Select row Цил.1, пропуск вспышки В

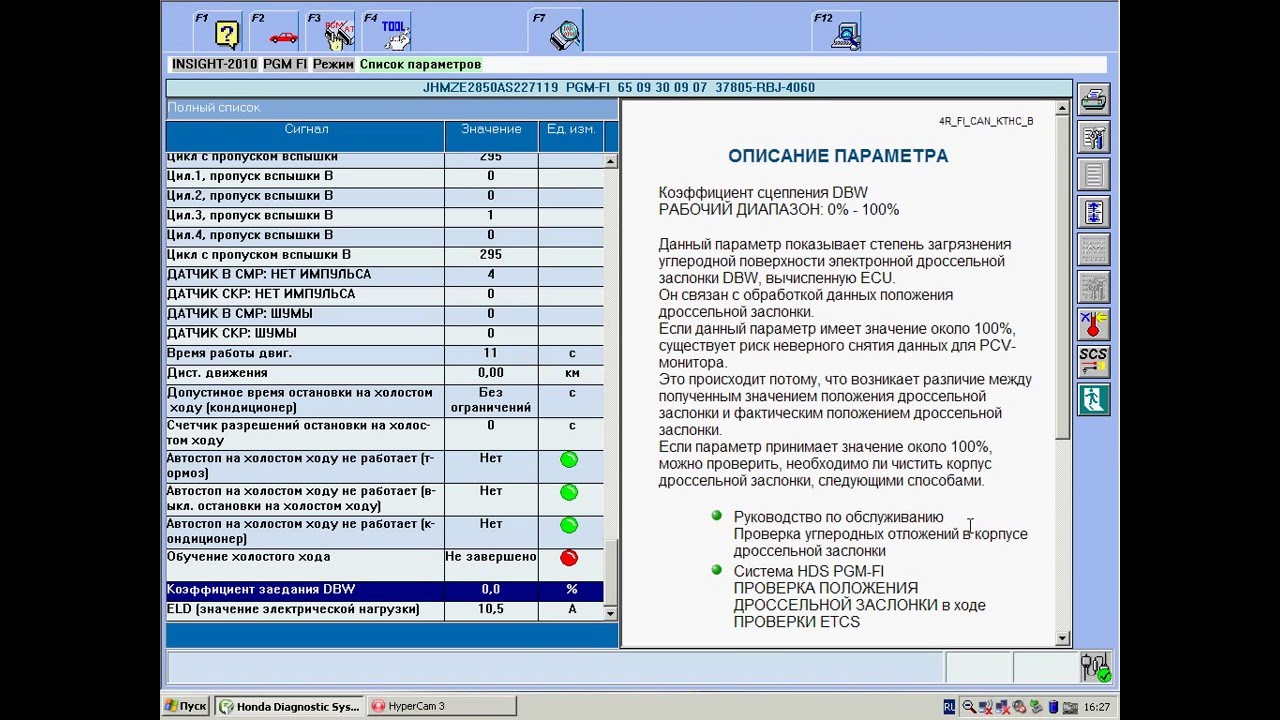(385, 176)
